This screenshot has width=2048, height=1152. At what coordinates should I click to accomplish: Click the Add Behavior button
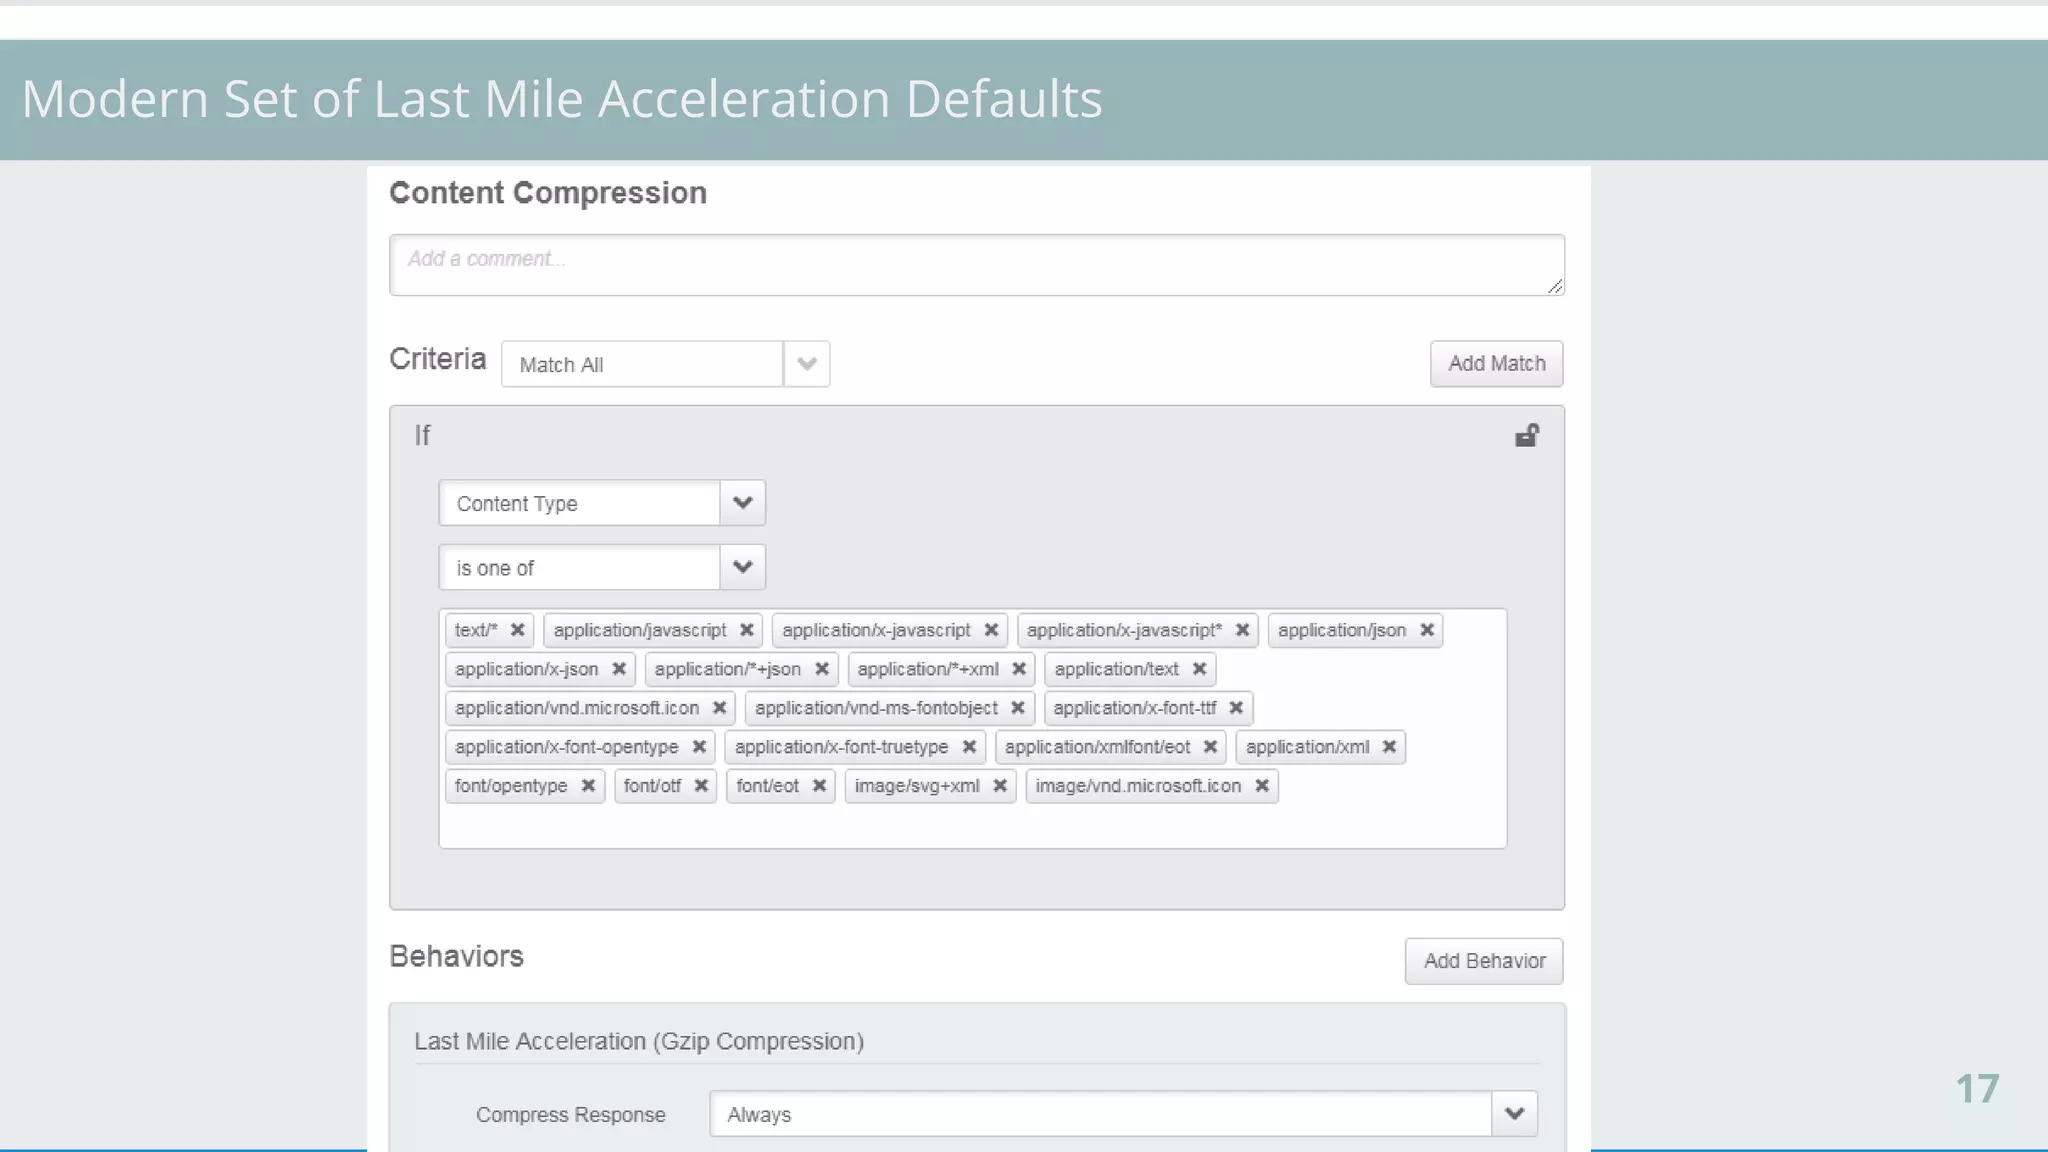click(1484, 961)
